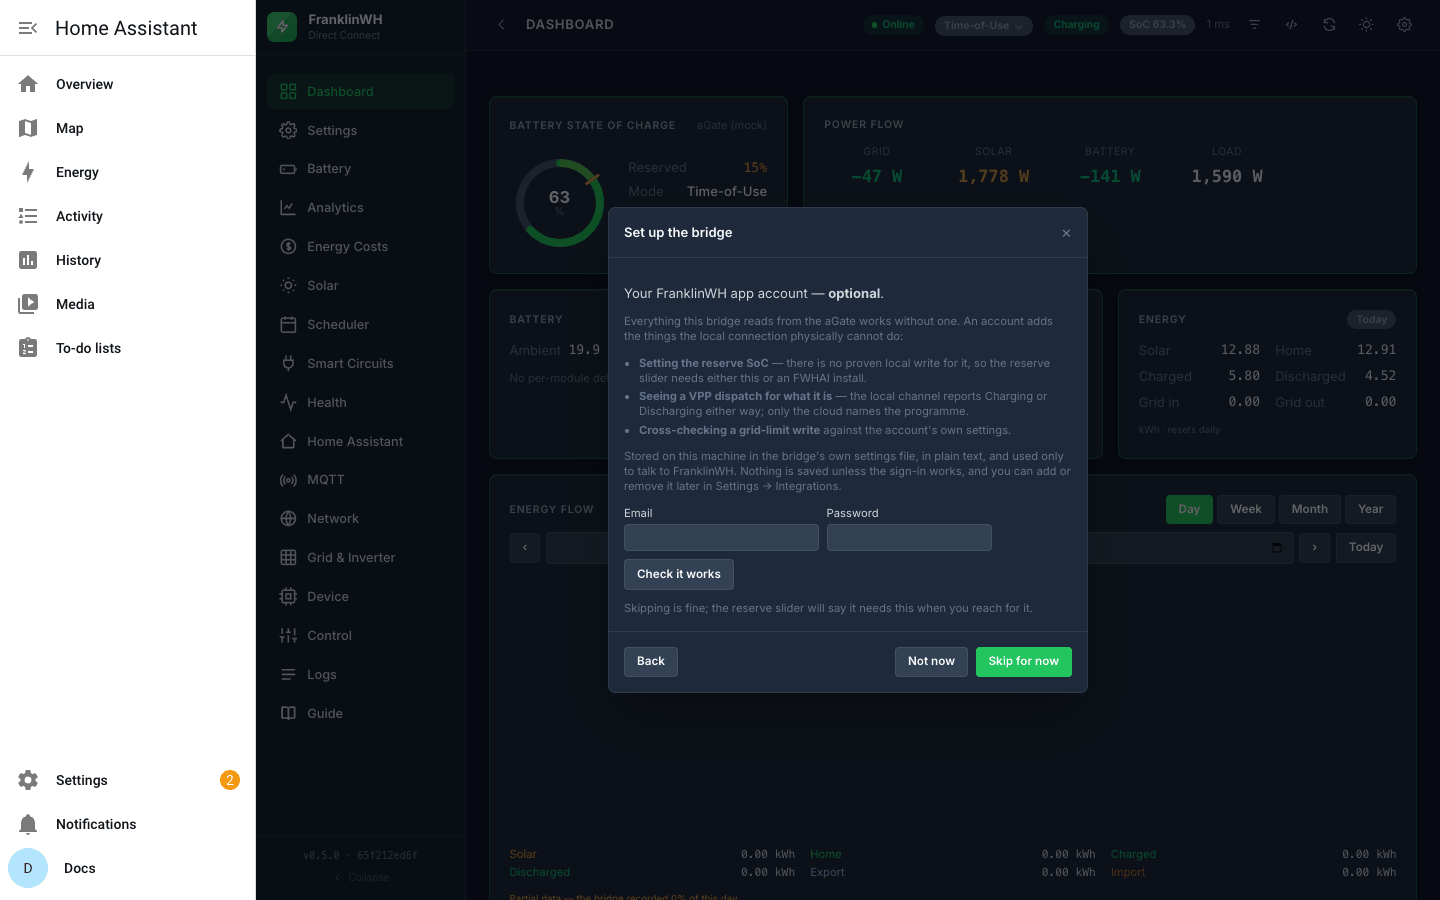Screen dimensions: 1440x900
Task: Open the Scheduler page in FranklinWH menu
Action: 360,325
